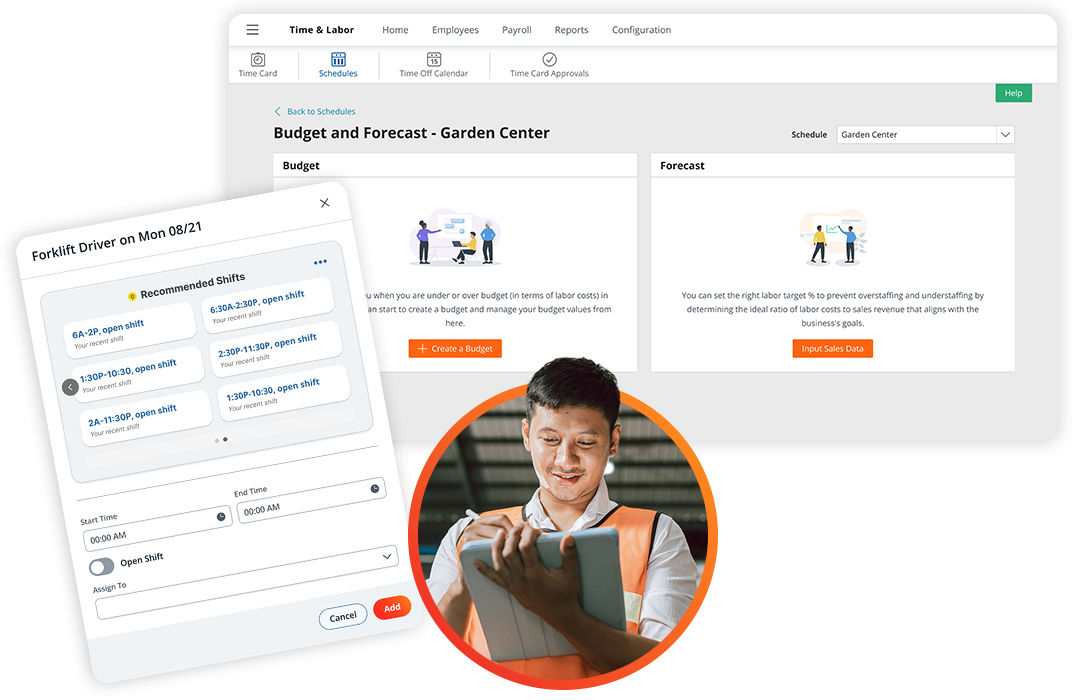This screenshot has height=700, width=1080.
Task: Close the Forklift Driver shift dialog
Action: coord(324,203)
